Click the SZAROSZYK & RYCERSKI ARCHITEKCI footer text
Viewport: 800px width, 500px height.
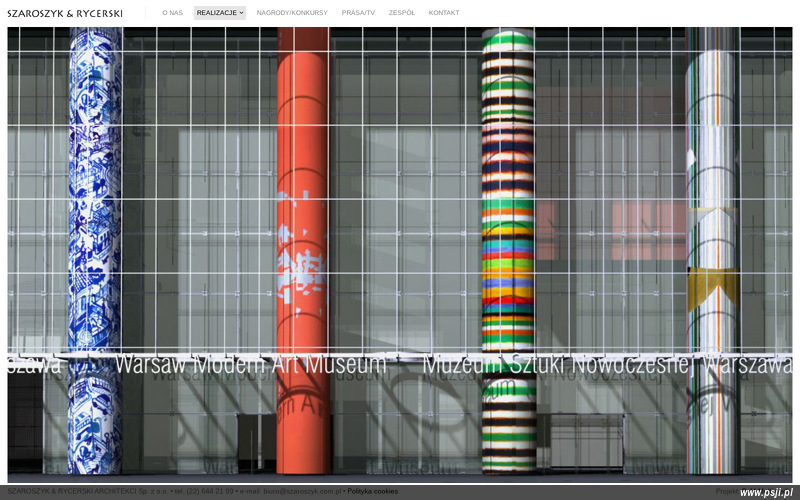(72, 491)
